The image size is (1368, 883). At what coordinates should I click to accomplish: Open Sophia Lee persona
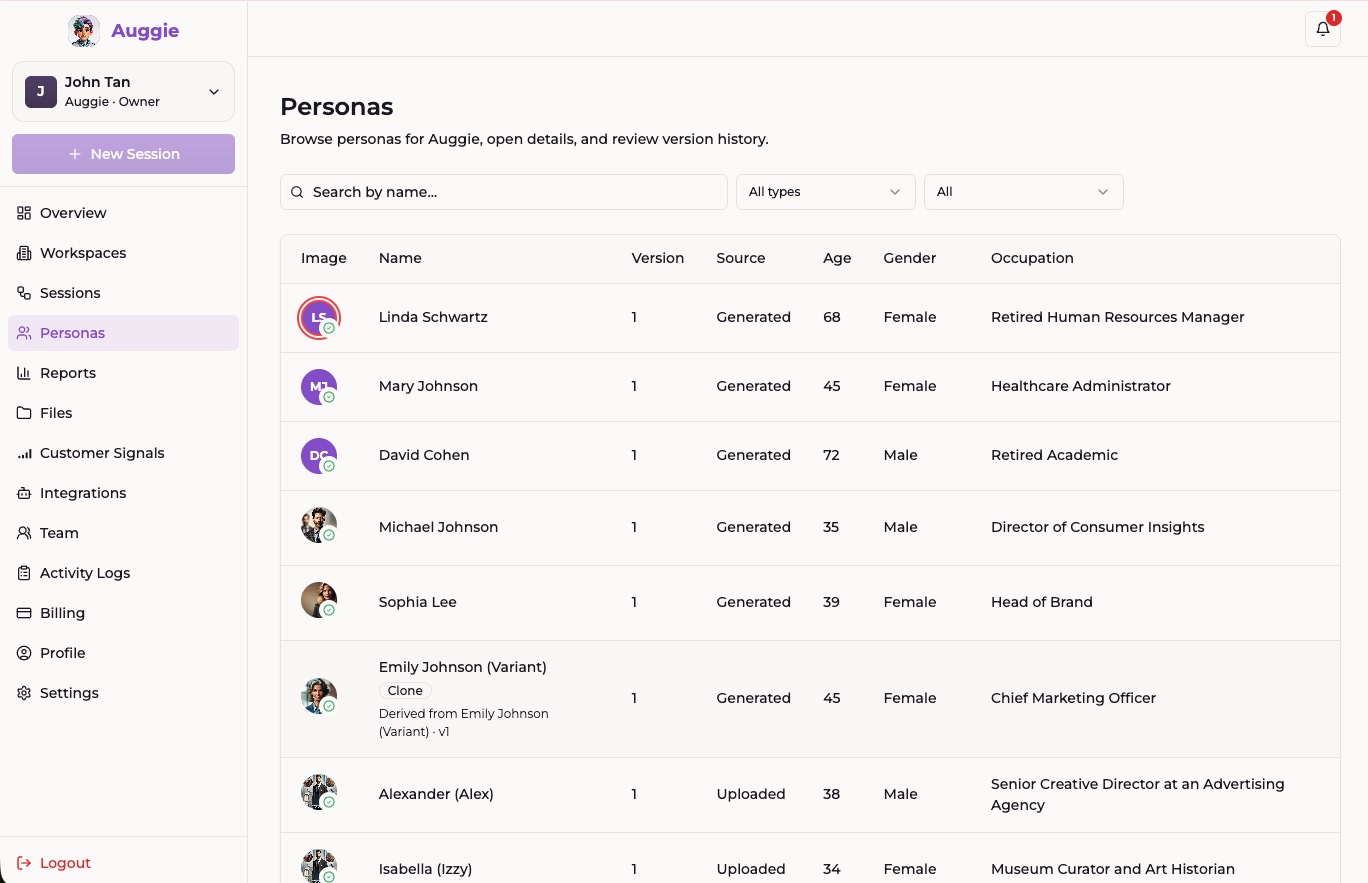point(417,602)
